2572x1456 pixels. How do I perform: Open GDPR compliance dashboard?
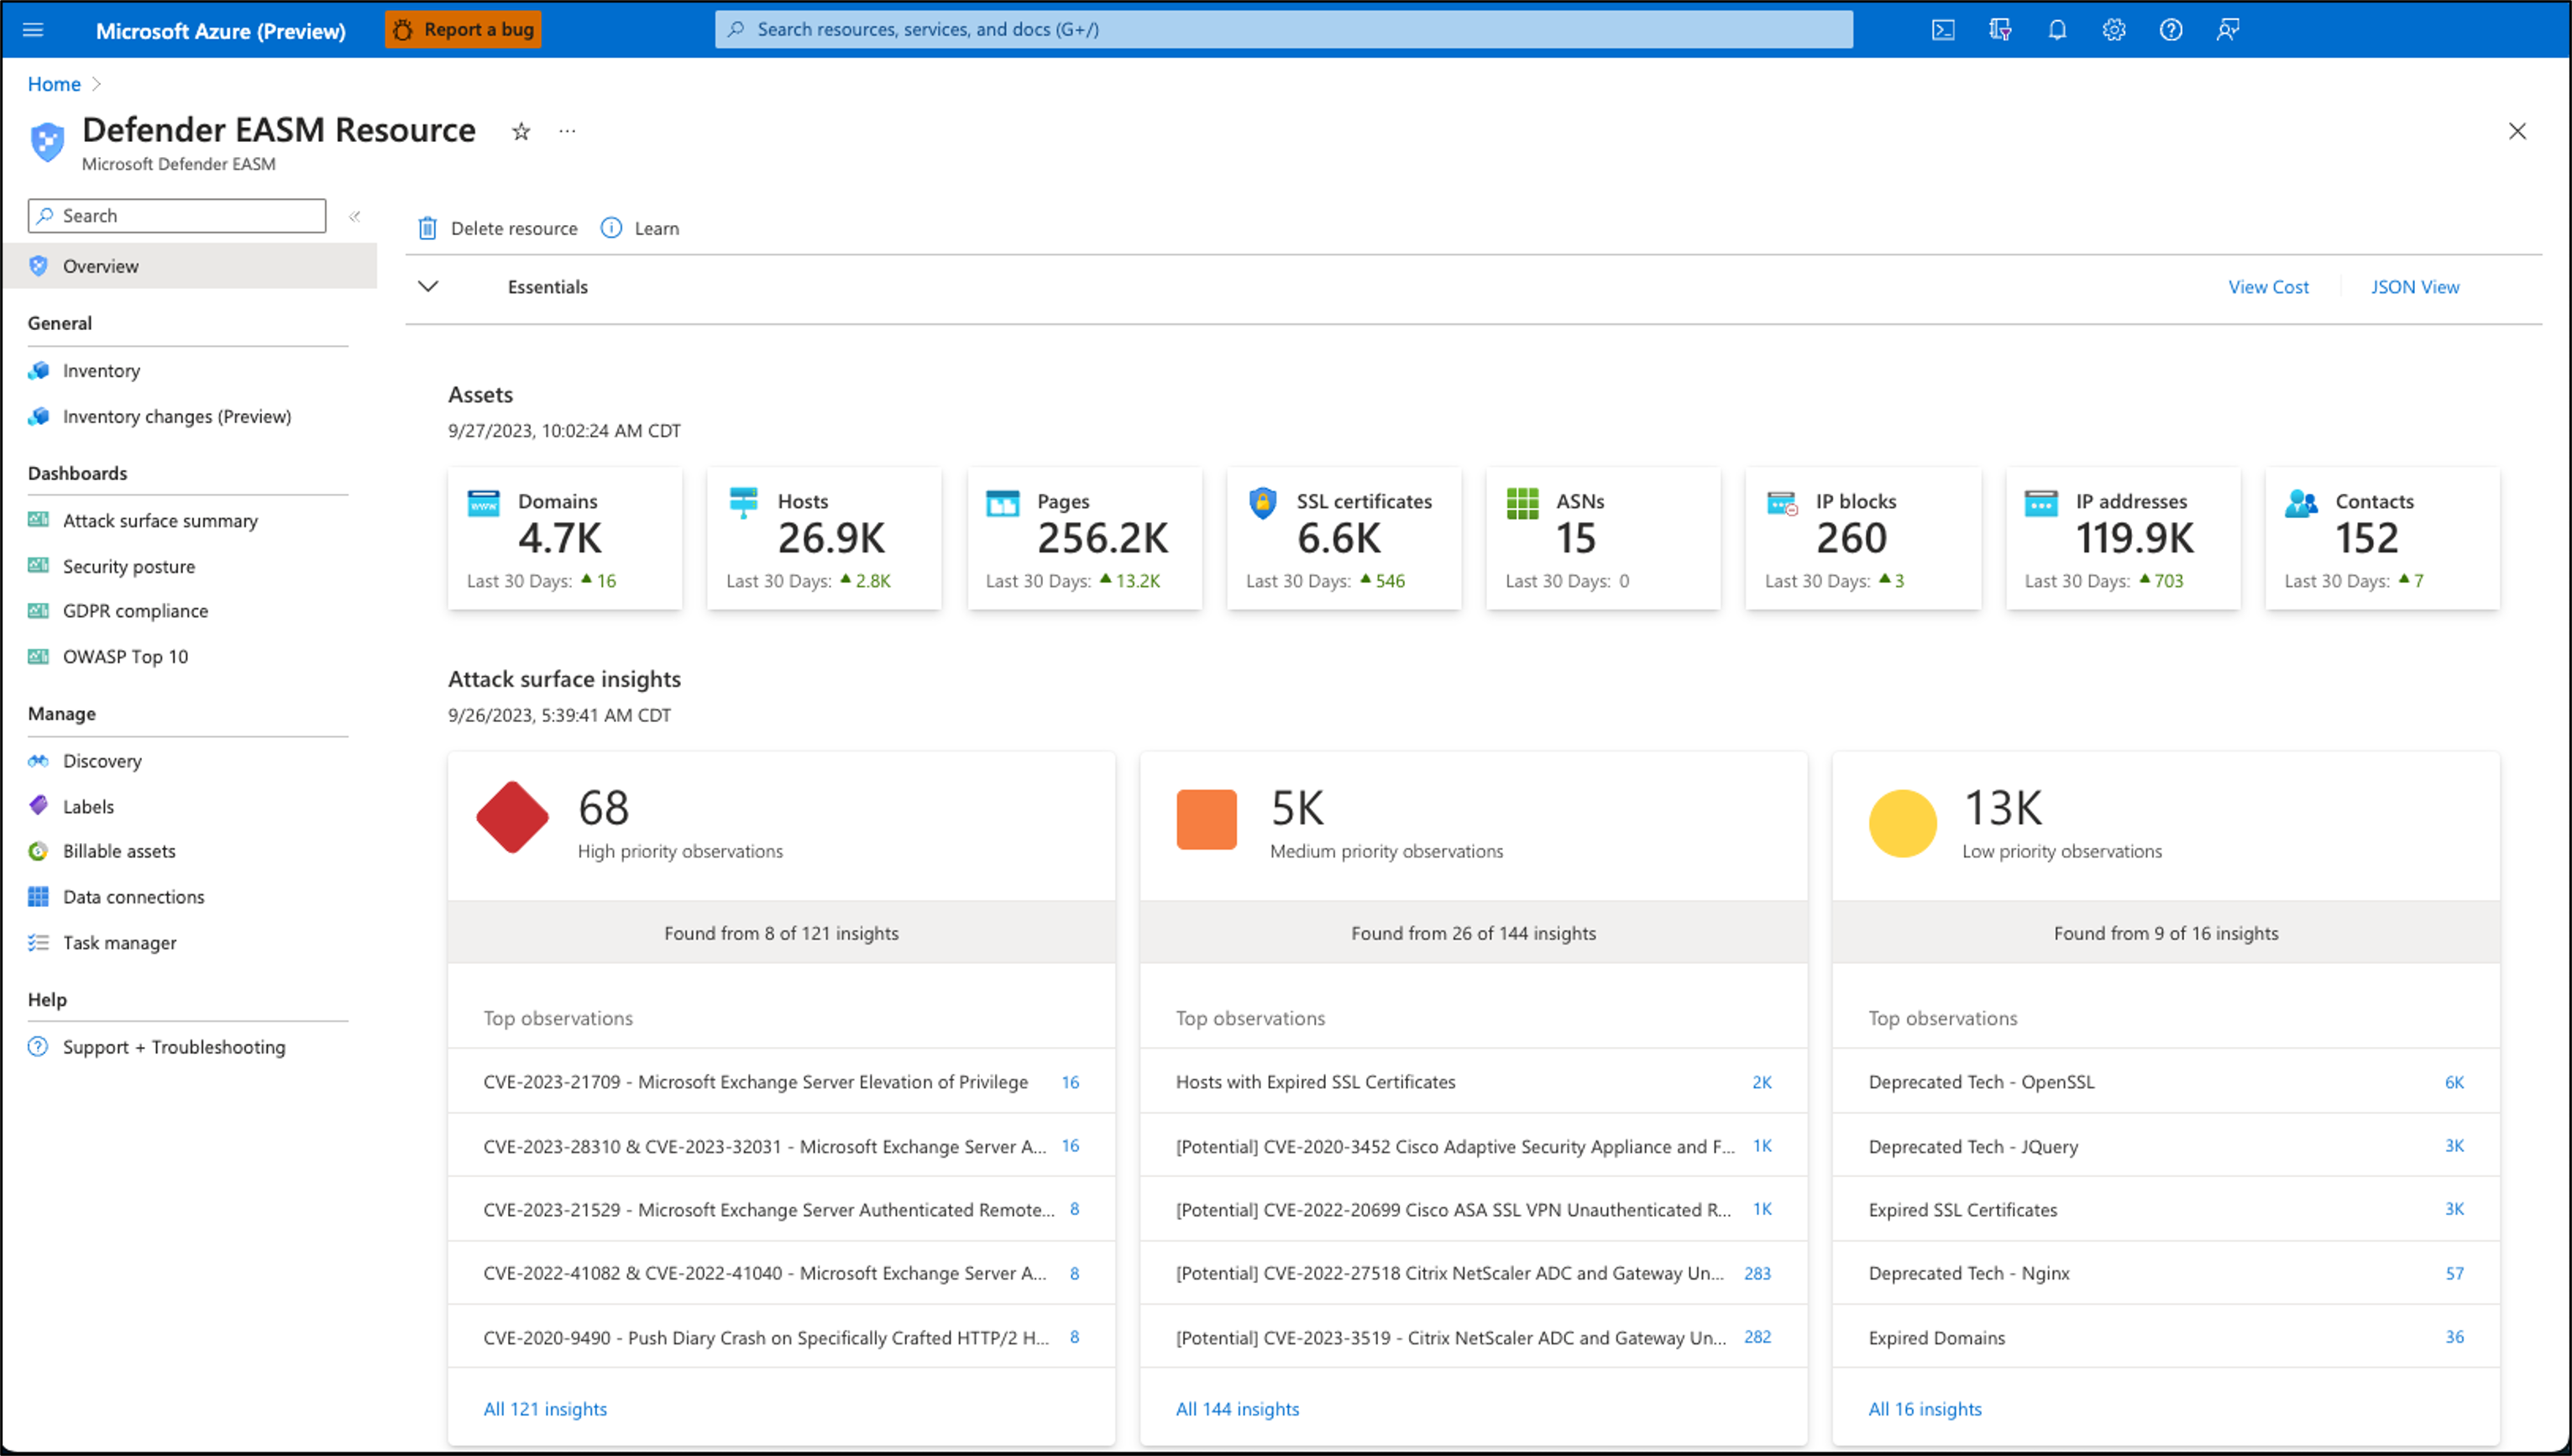click(x=136, y=610)
